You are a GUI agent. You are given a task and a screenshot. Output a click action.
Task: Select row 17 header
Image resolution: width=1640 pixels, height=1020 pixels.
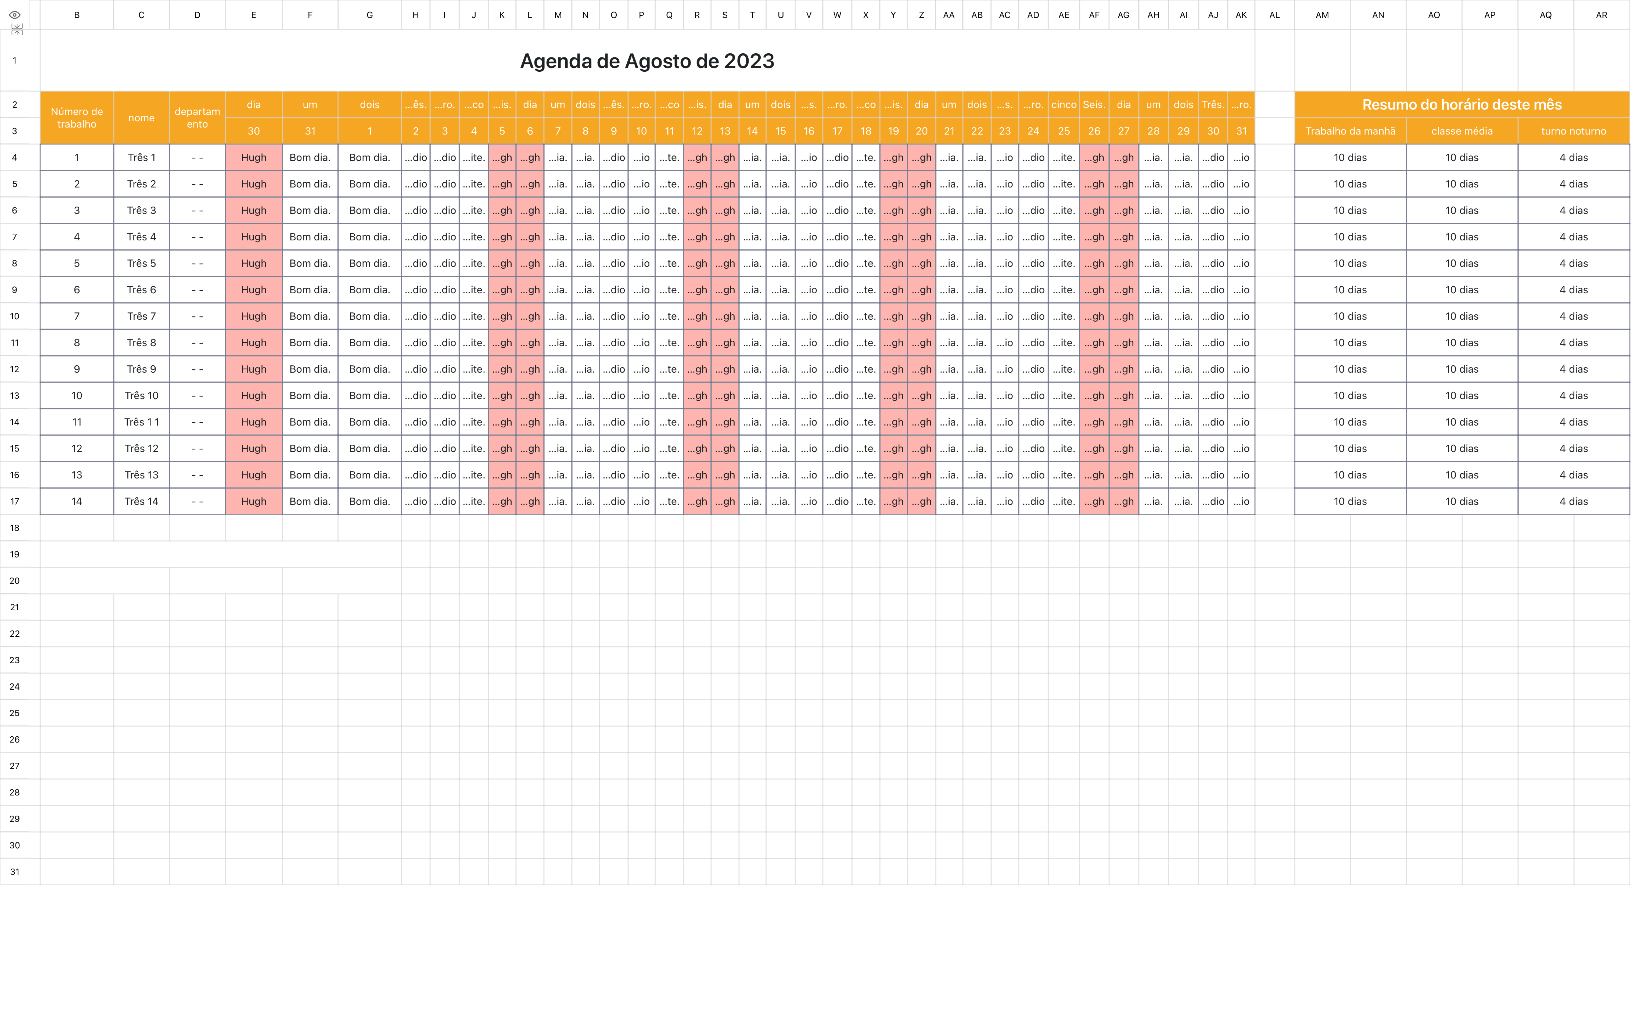click(x=15, y=501)
